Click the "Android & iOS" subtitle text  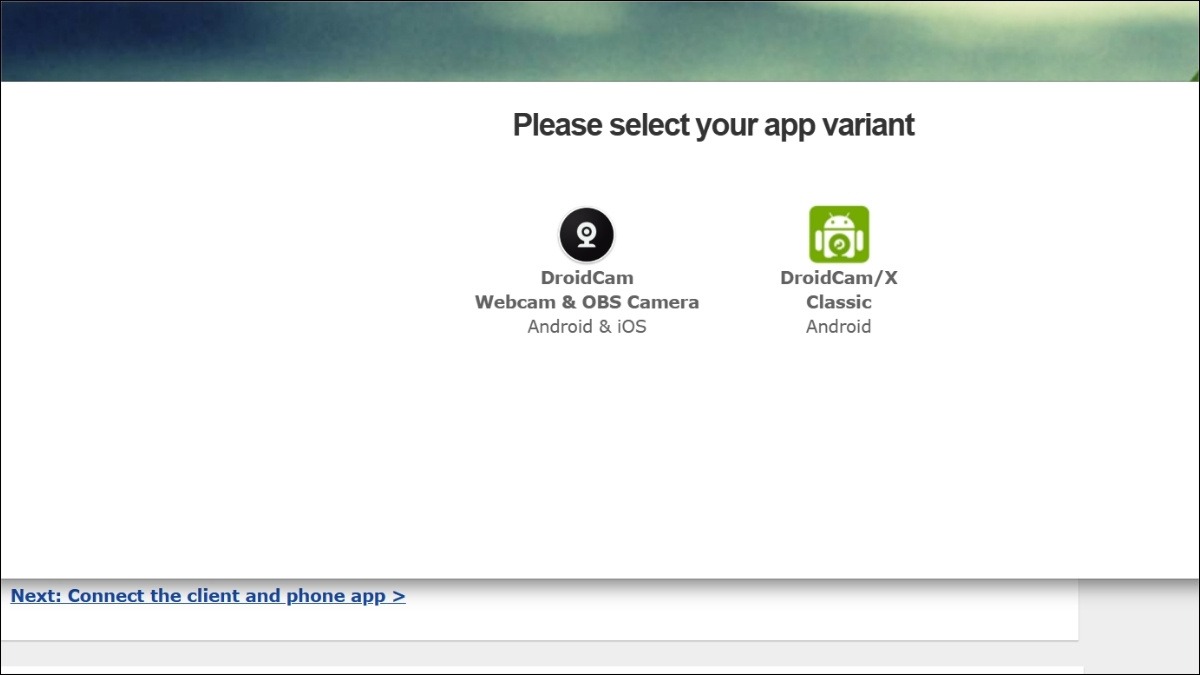(587, 327)
